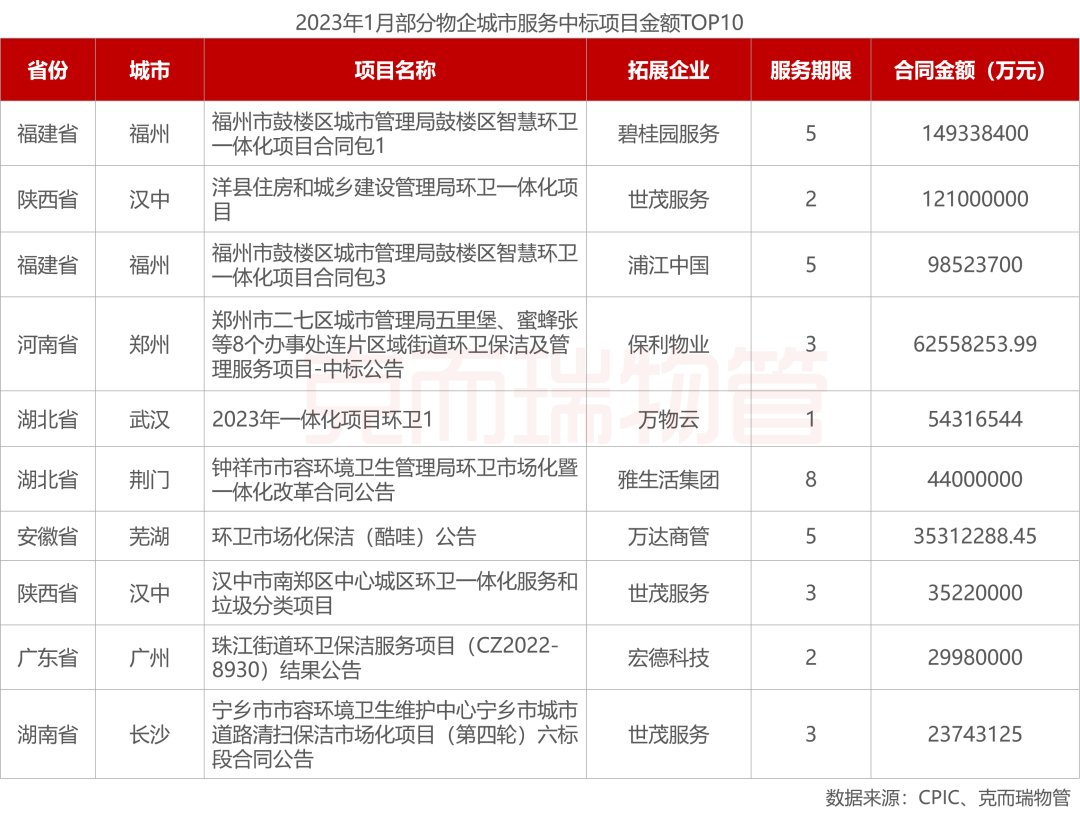Select the project cell ending 合同包1
This screenshot has height=816, width=1080.
click(x=395, y=134)
